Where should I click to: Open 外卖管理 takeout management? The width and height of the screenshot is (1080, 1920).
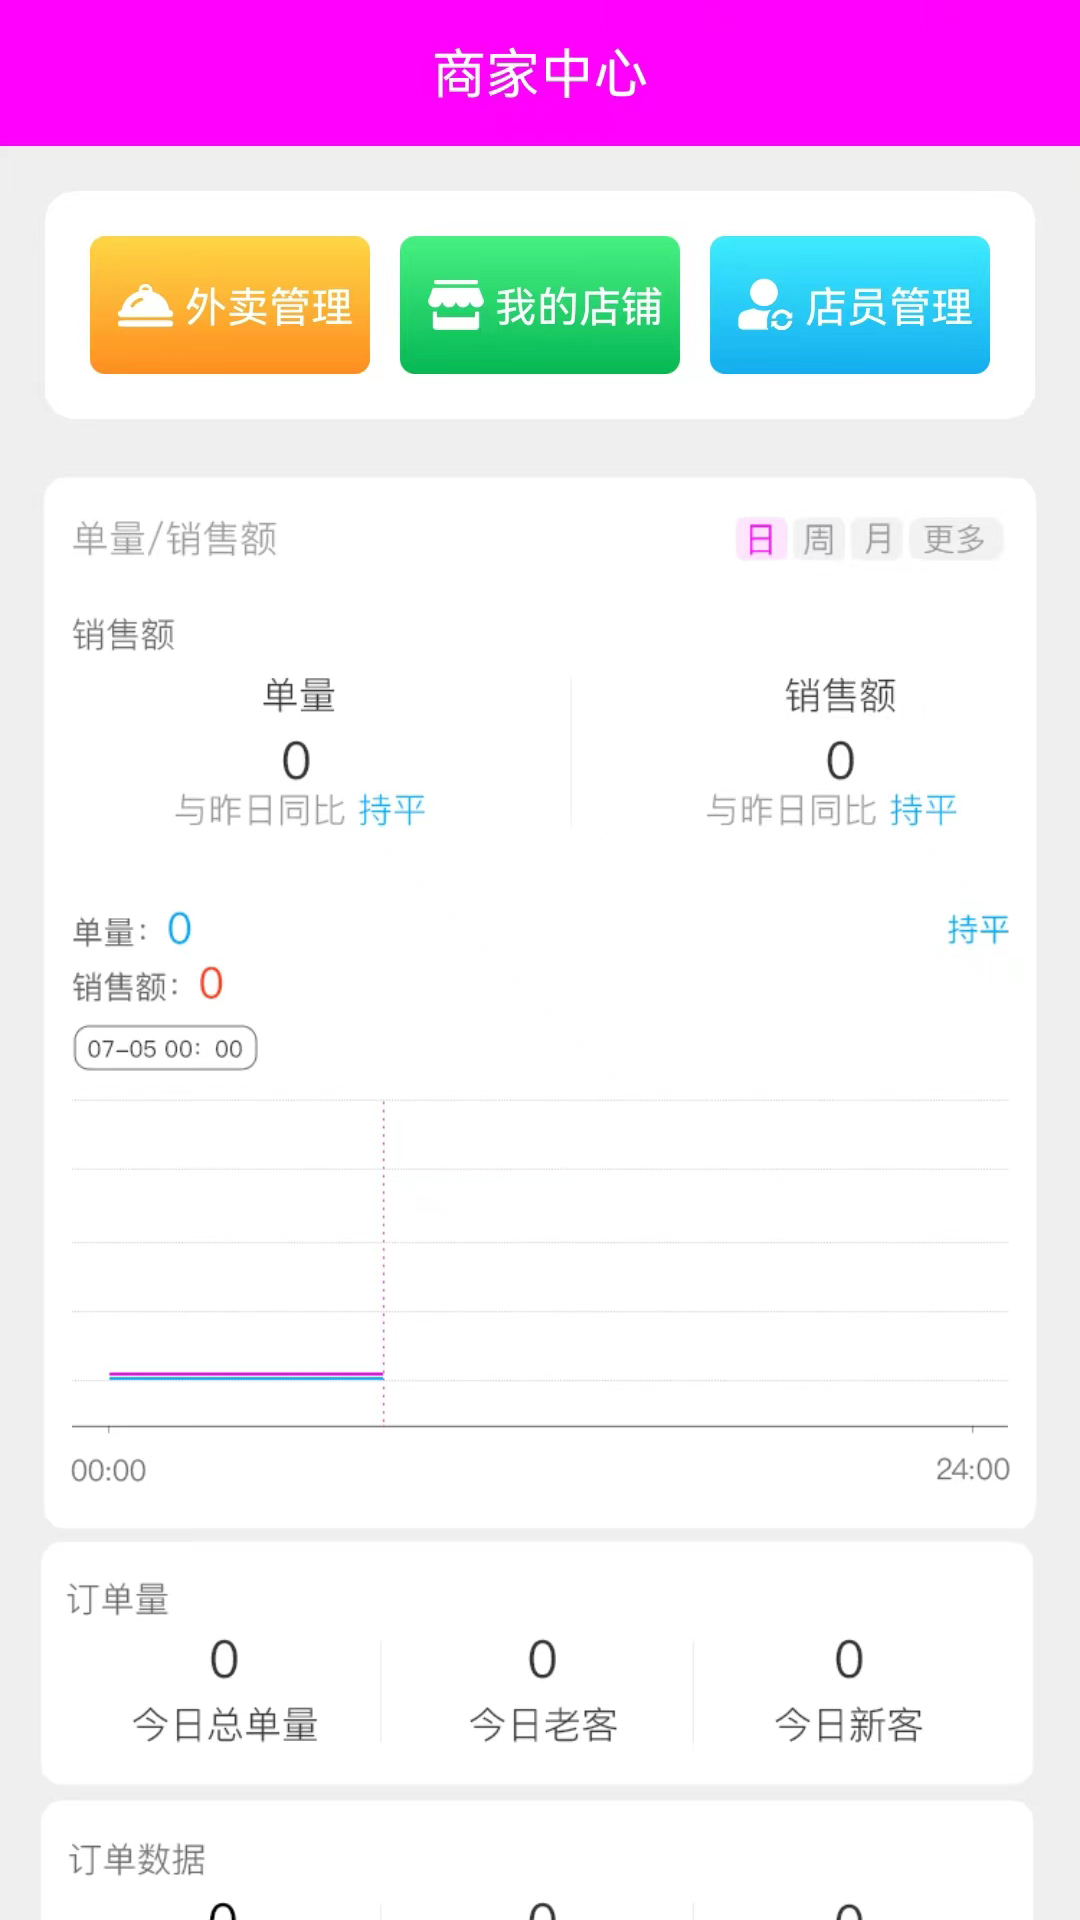click(x=230, y=305)
